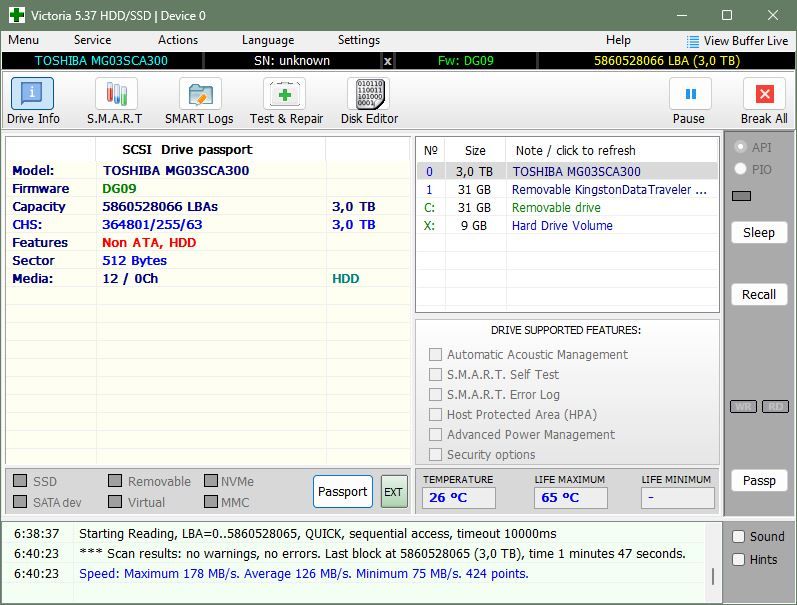Click the Scan results log line
This screenshot has width=797, height=605.
[x=382, y=553]
